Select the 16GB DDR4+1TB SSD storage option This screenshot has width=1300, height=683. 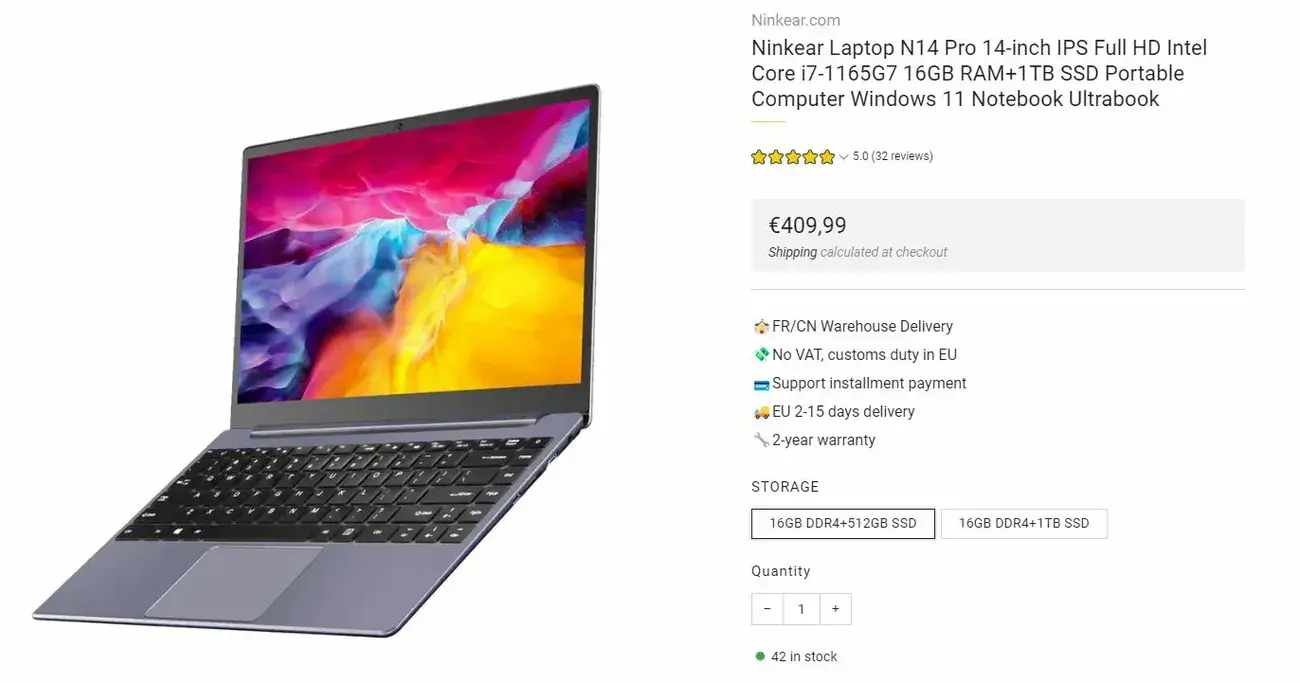point(1024,524)
